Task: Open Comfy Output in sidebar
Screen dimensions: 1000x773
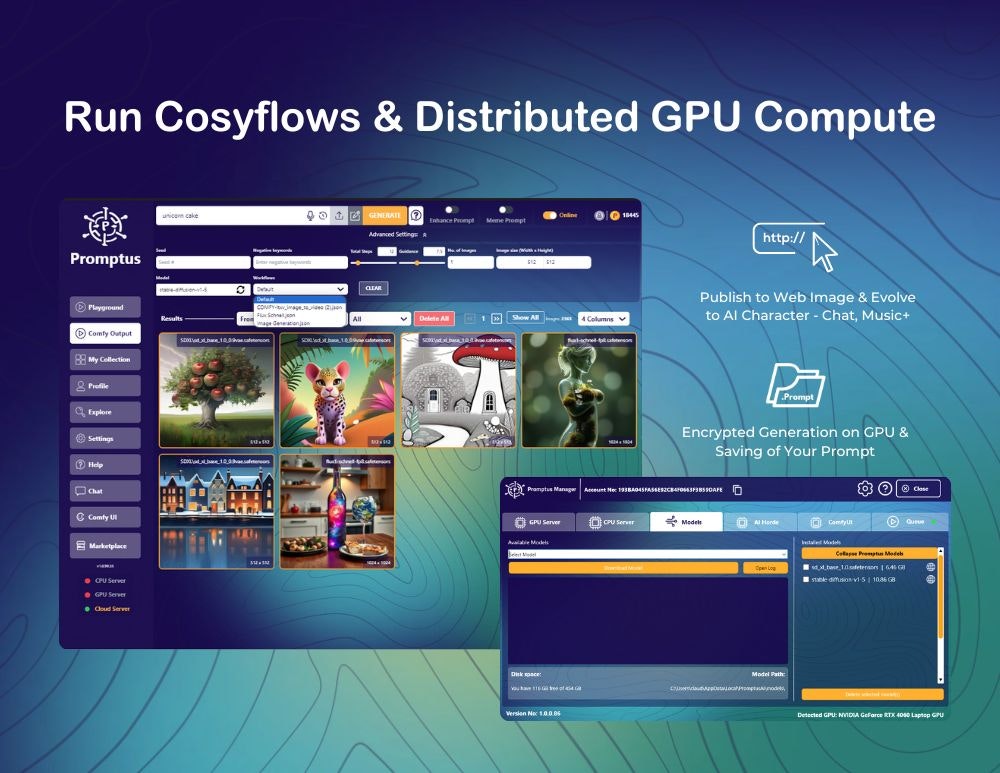Action: [105, 334]
